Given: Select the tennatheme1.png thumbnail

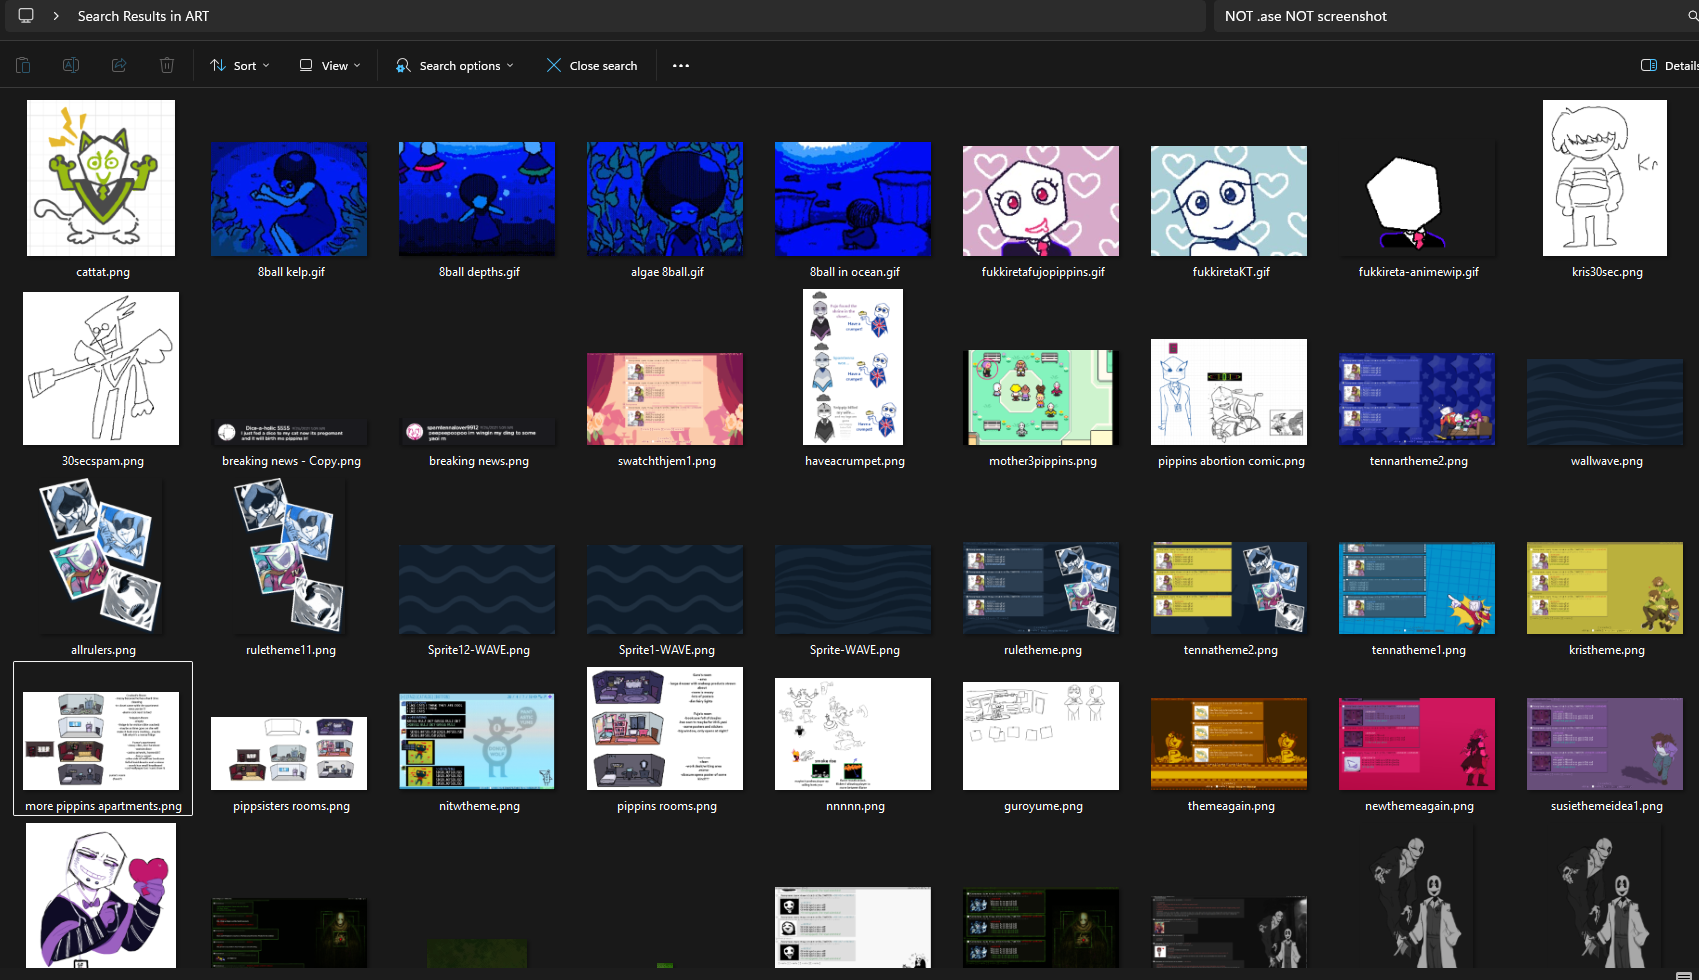Looking at the screenshot, I should point(1417,588).
